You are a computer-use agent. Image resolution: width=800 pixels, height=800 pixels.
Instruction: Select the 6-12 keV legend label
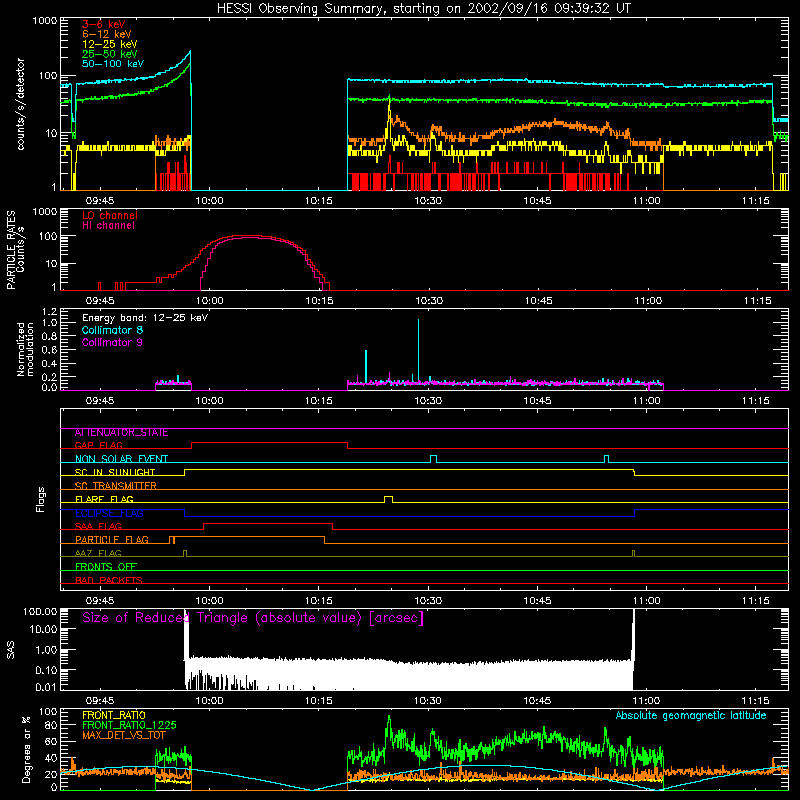click(106, 34)
